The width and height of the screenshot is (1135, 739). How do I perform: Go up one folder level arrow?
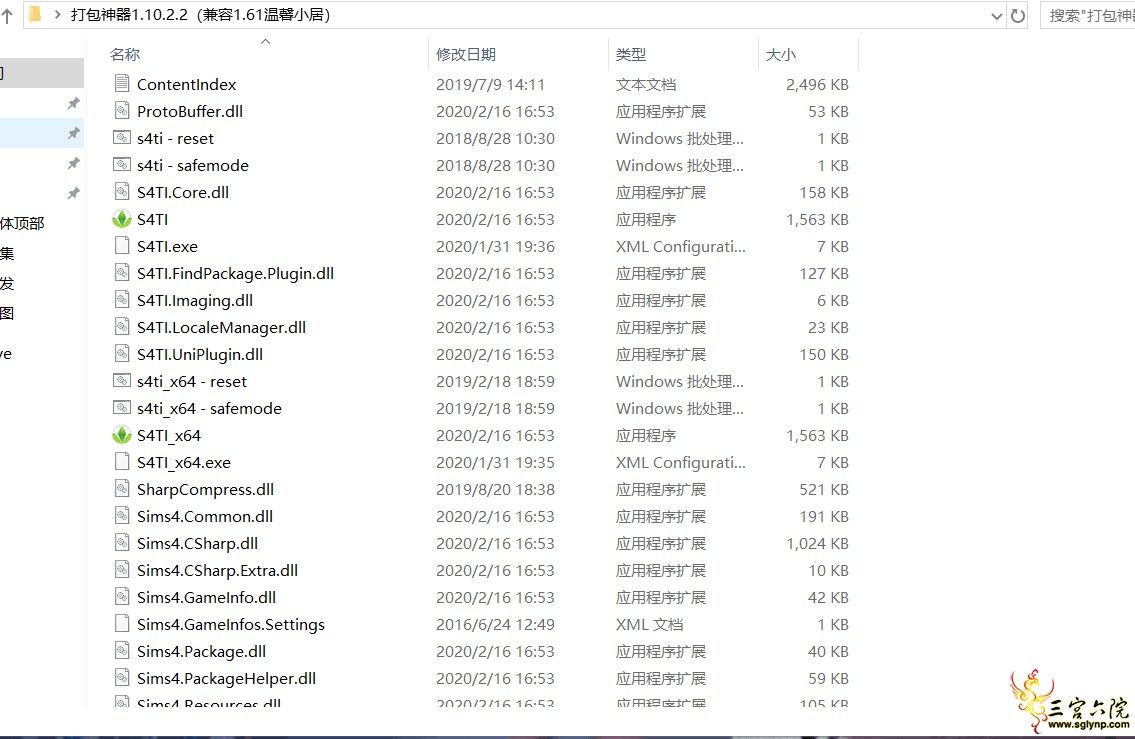coord(7,15)
